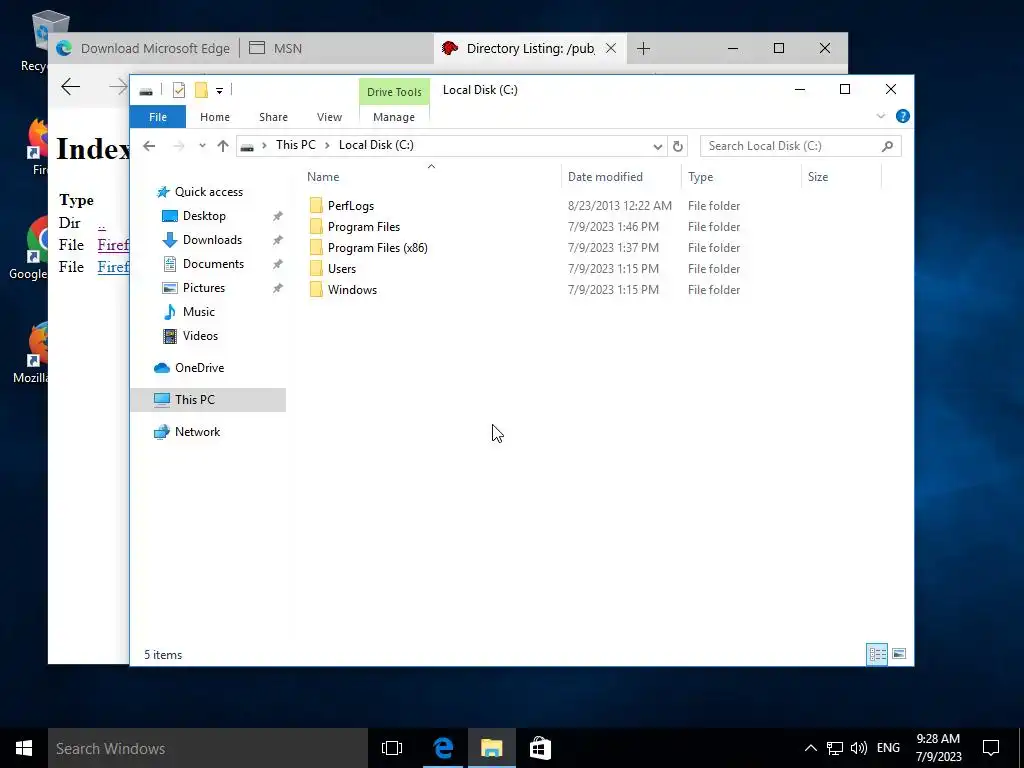Open Documents in the navigation pane
Image resolution: width=1024 pixels, height=768 pixels.
(213, 264)
